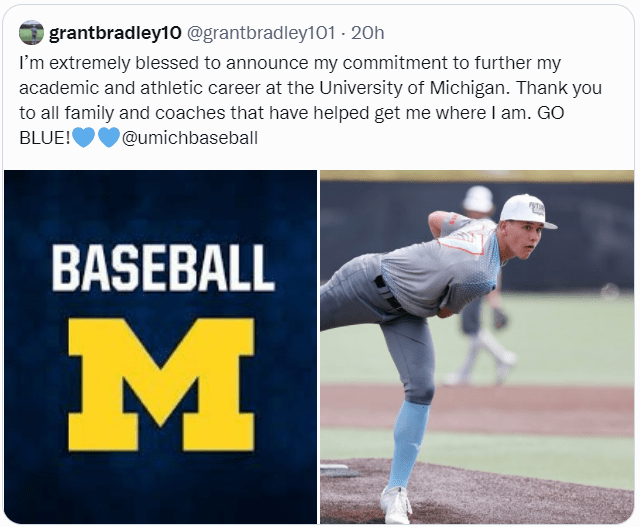Click the grantbradley10 profile avatar
640x527 pixels.
pos(31,33)
